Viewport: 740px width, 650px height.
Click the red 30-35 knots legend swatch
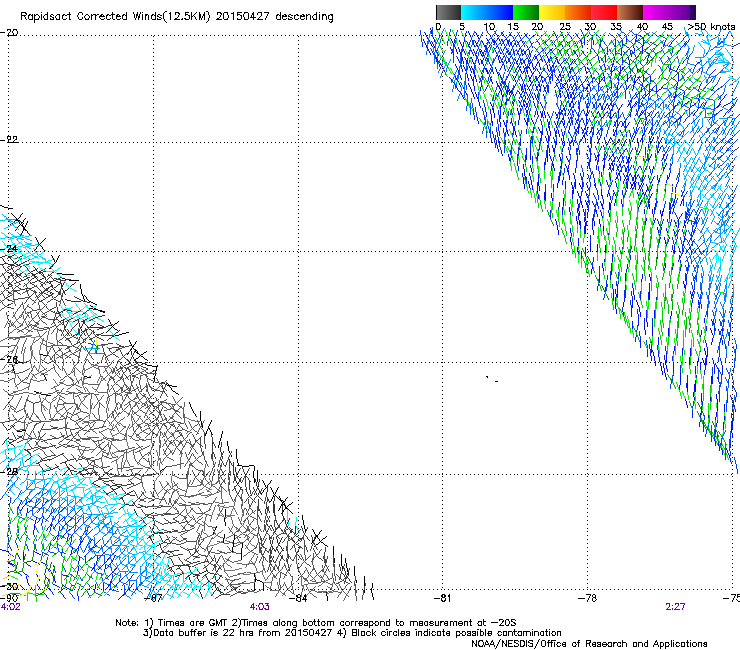[604, 12]
